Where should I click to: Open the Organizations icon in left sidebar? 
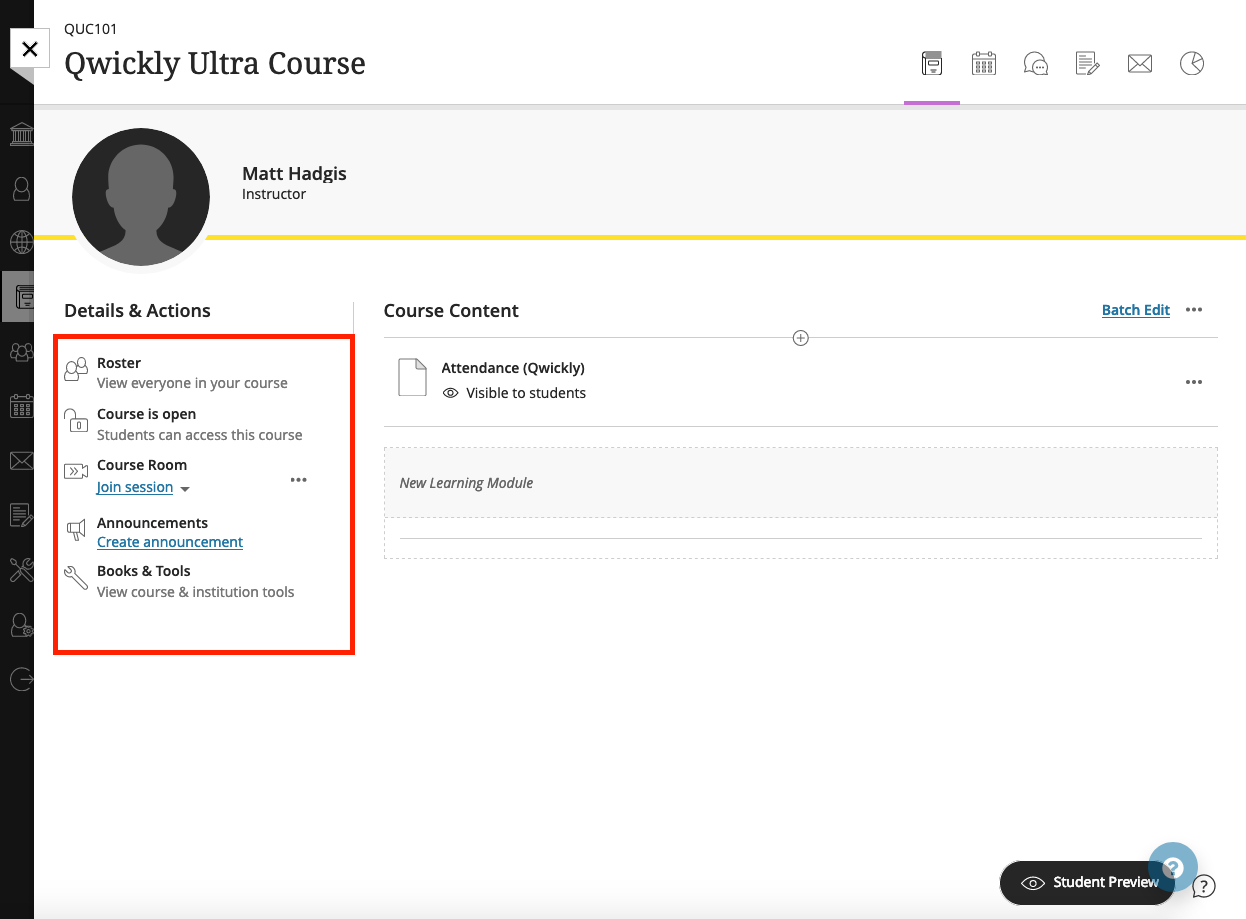[x=21, y=351]
